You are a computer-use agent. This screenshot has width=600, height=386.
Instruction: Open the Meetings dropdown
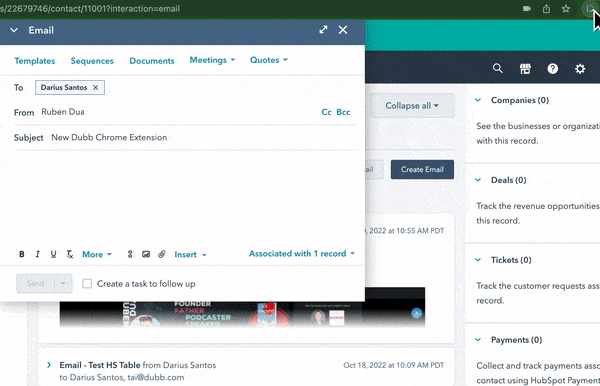tap(212, 60)
